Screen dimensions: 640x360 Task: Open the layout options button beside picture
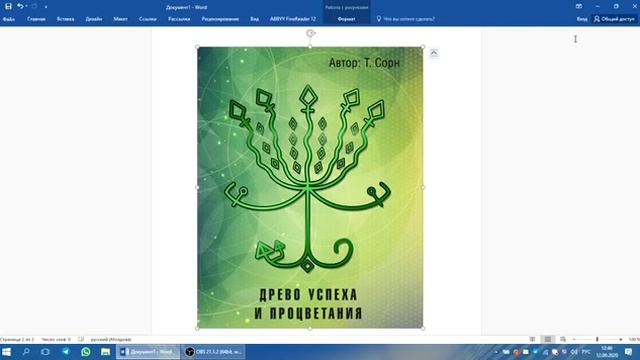pyautogui.click(x=434, y=53)
